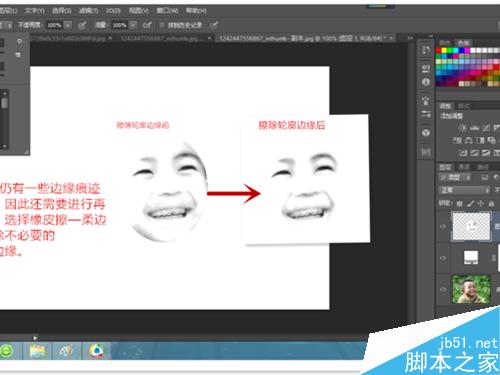Screen dimensions: 500x375
Task: Hide the bottom photo layer
Action: (x=443, y=289)
